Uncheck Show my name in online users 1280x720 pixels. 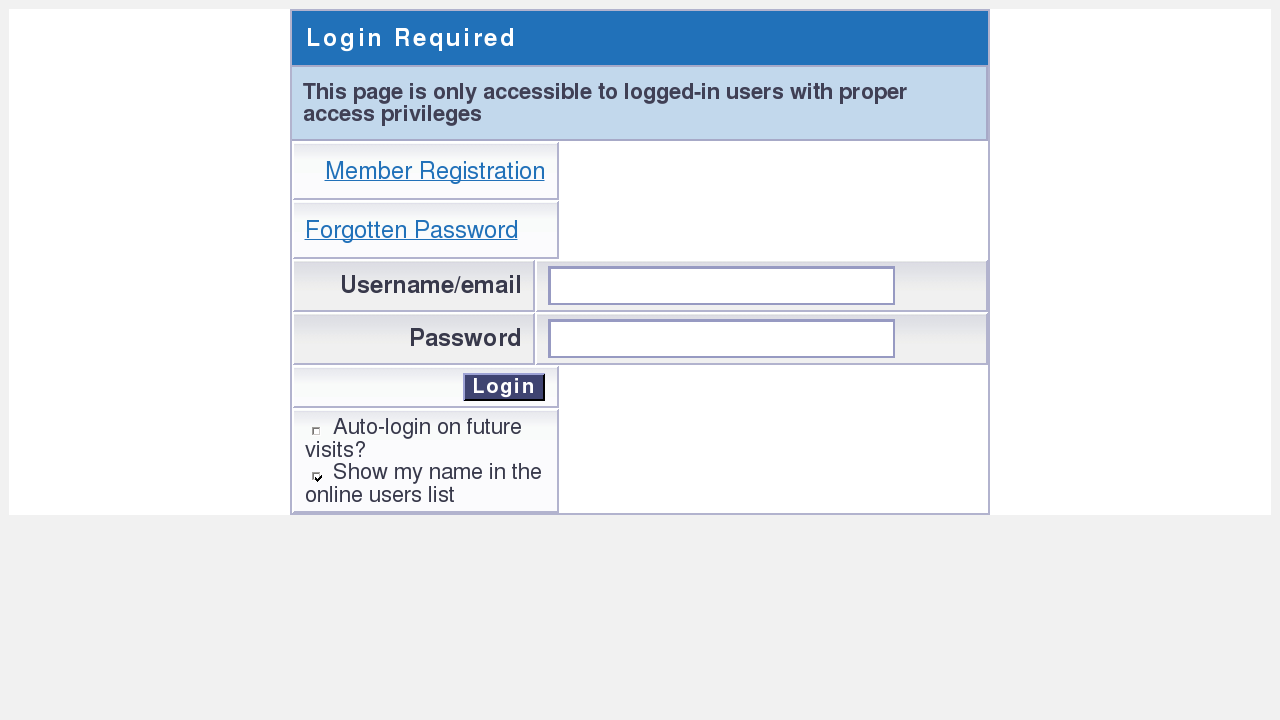317,476
